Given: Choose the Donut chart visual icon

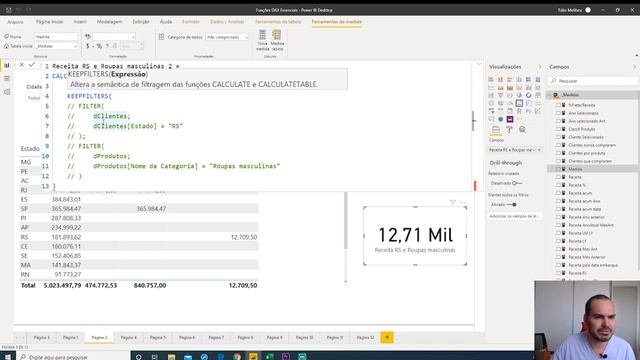Looking at the screenshot, I should coord(529,96).
